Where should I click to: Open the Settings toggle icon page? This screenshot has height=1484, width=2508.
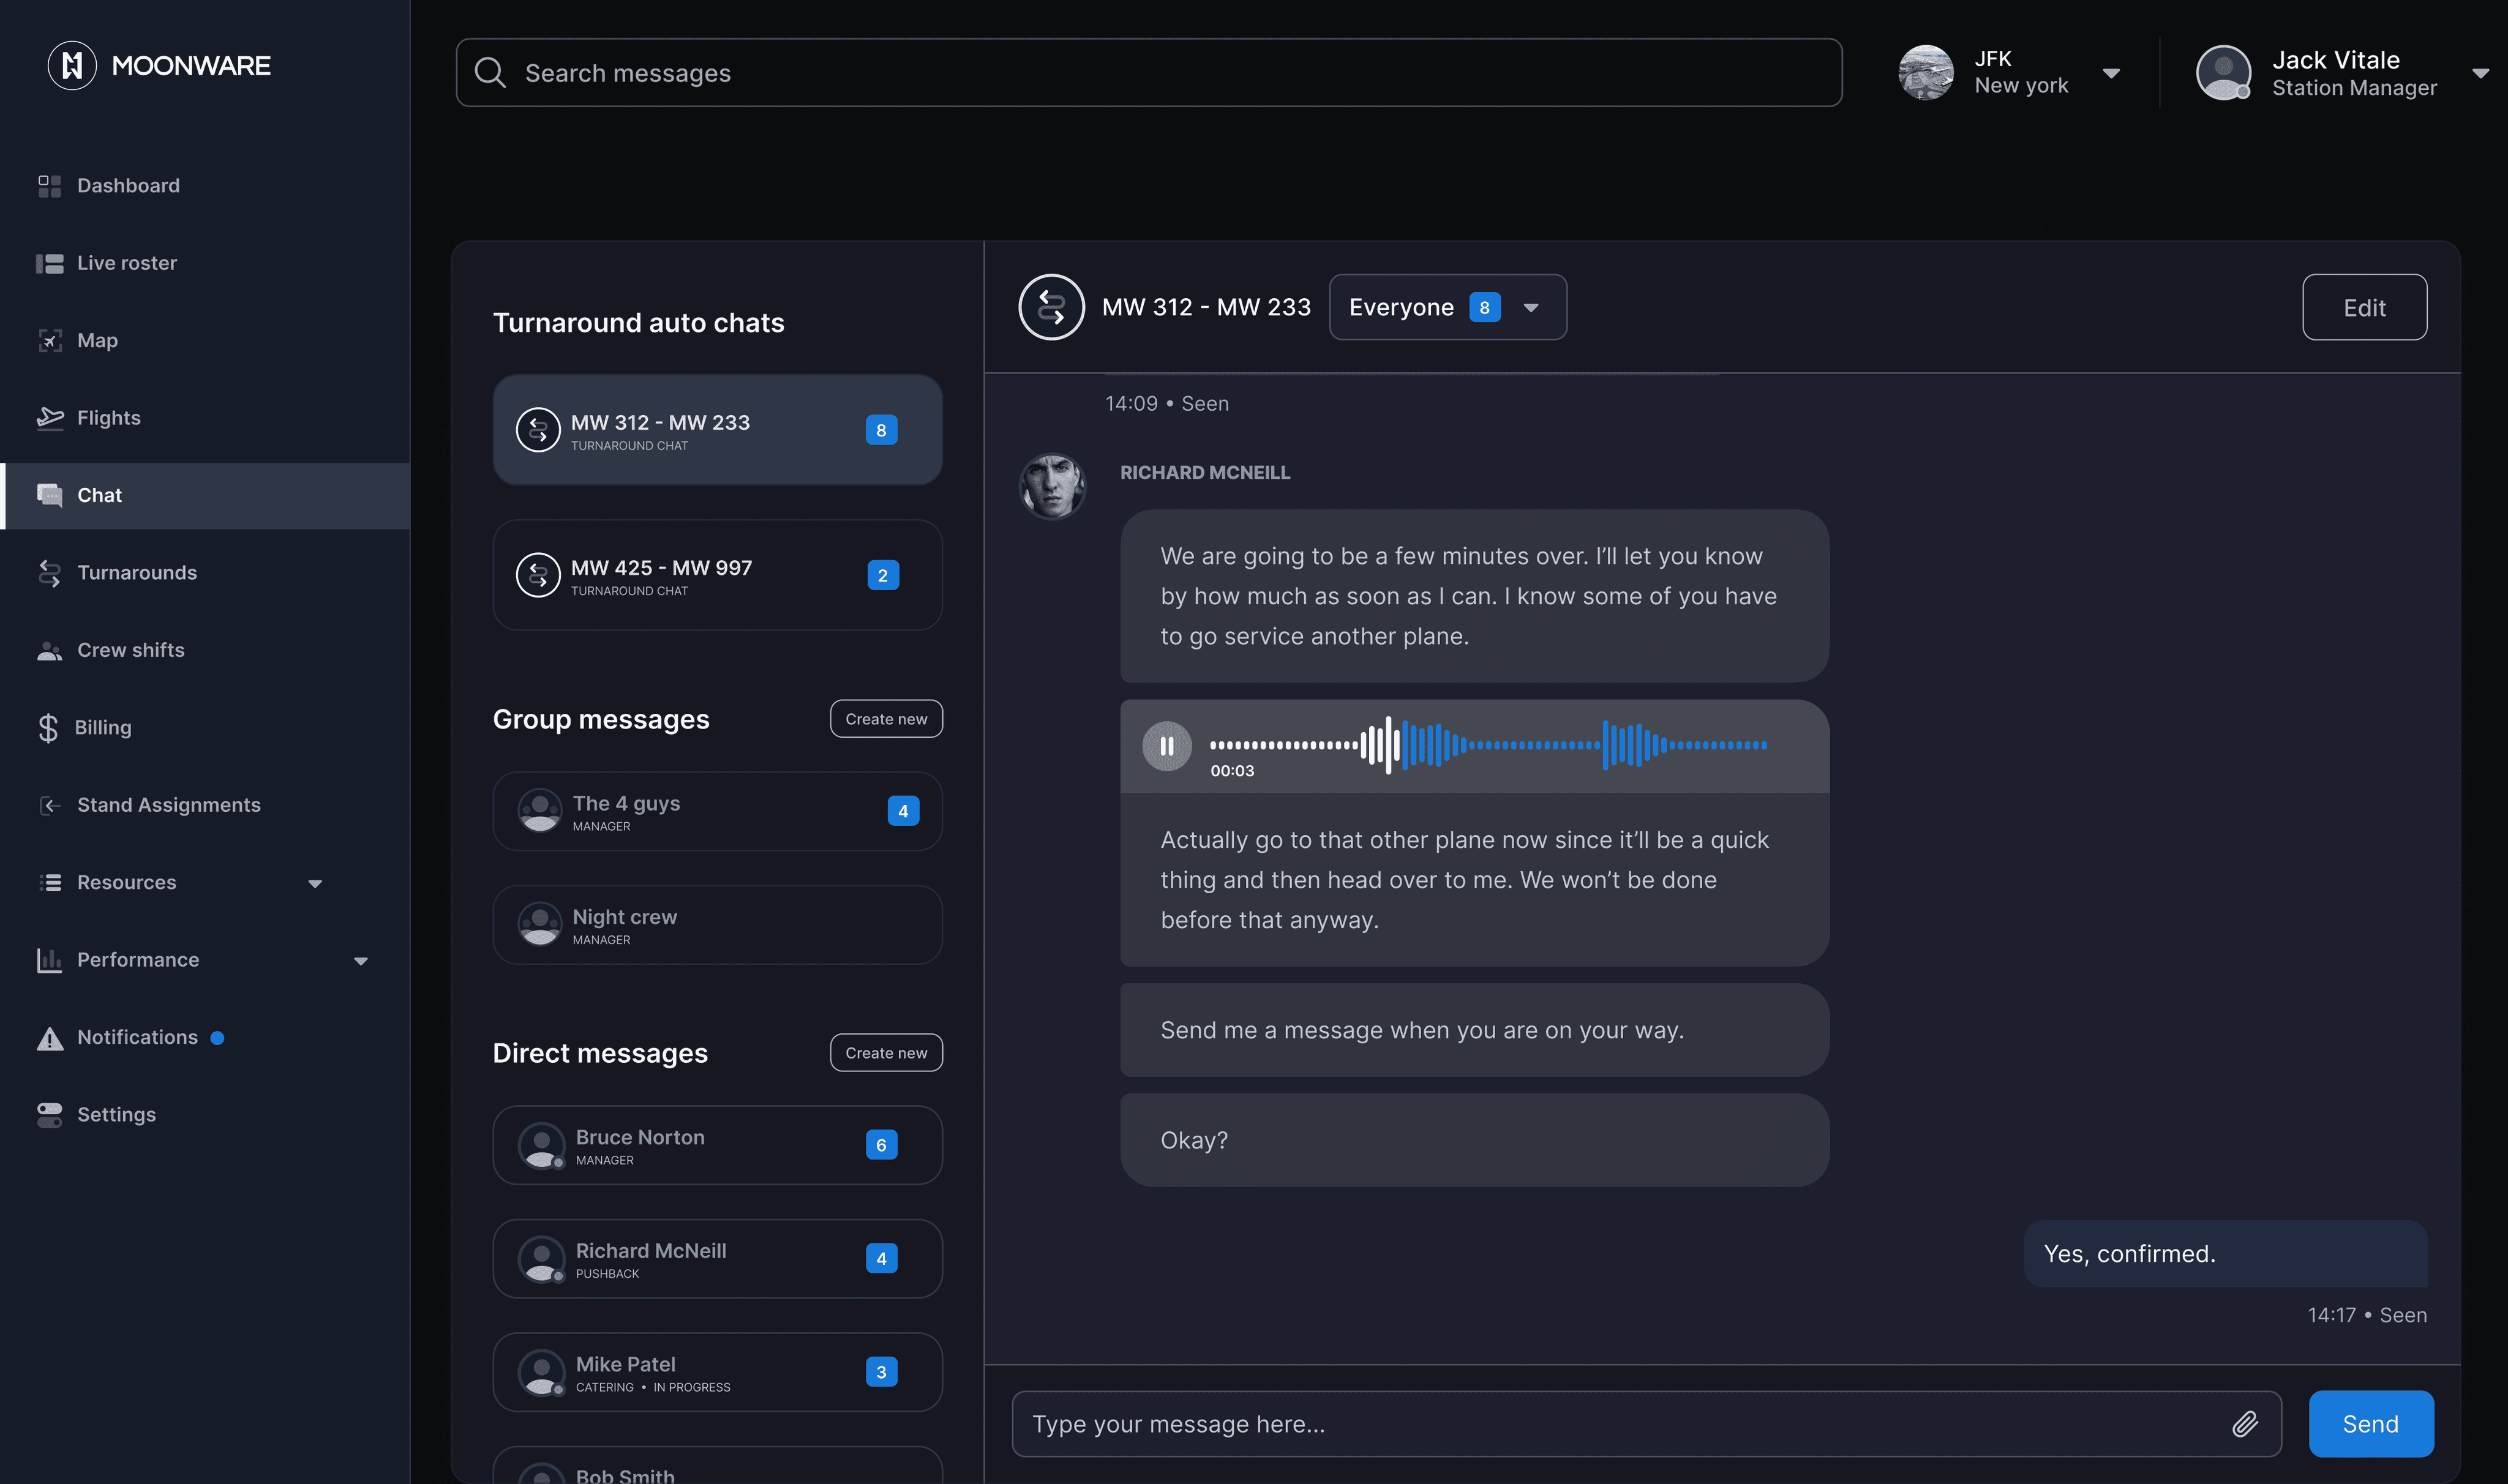[x=50, y=1115]
